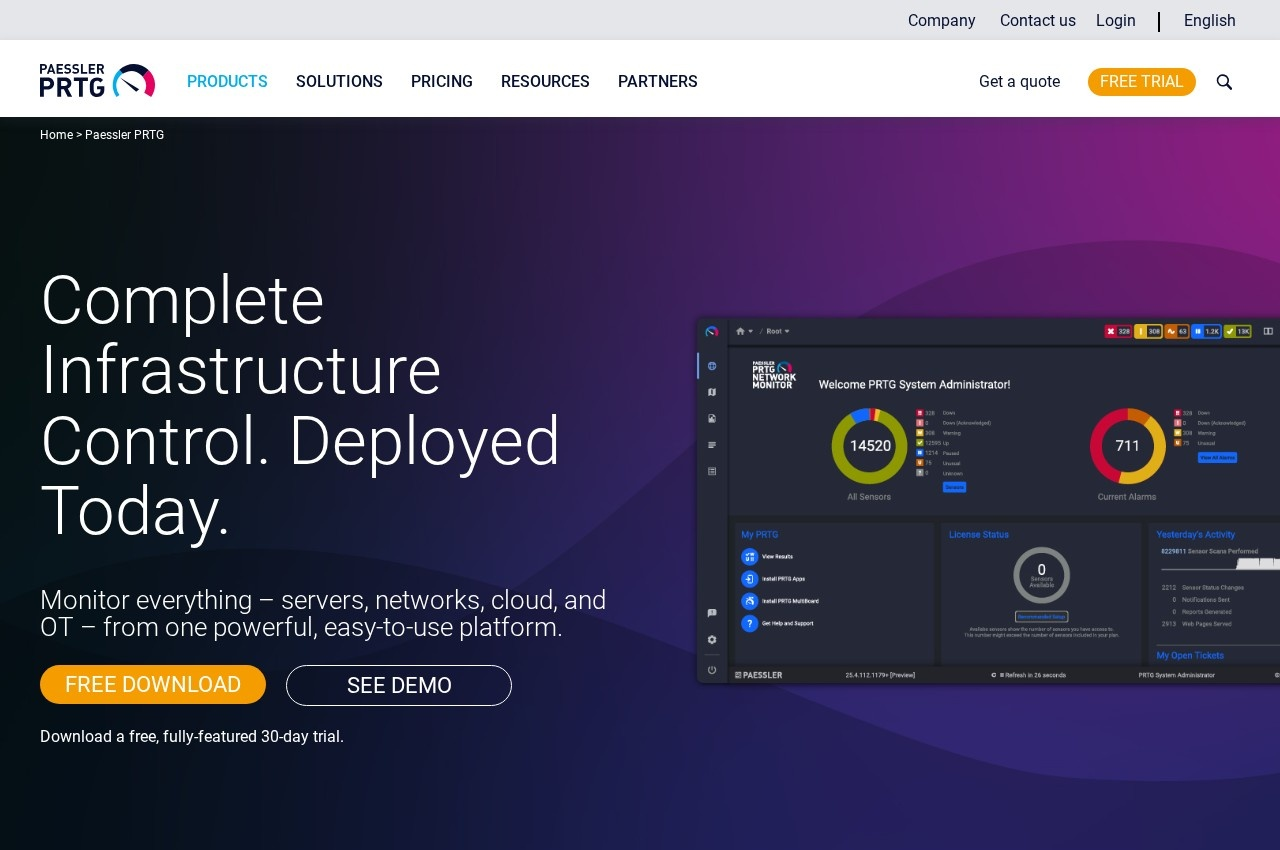
Task: Open the PARTNERS menu
Action: (658, 82)
